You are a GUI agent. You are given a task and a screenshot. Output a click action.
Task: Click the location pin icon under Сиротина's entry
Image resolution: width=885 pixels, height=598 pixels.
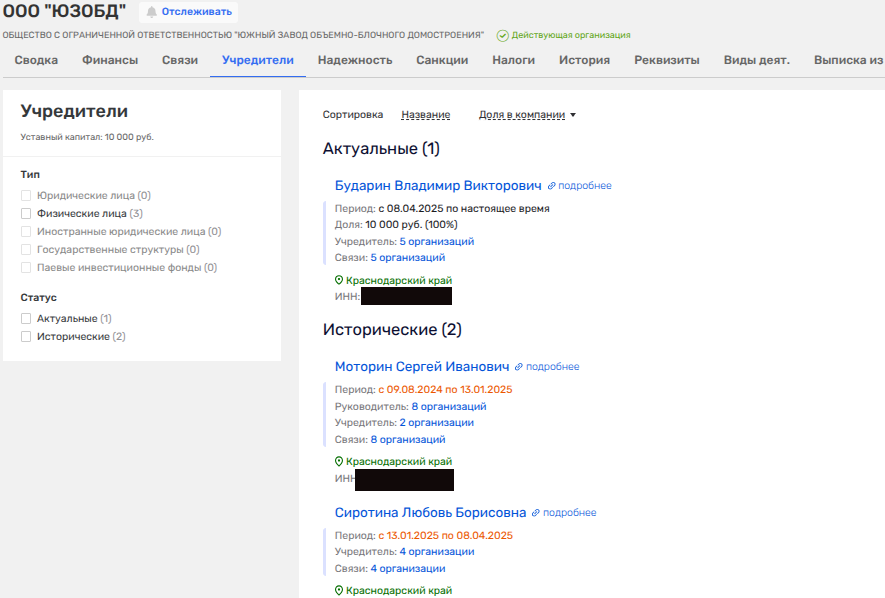pyautogui.click(x=339, y=591)
